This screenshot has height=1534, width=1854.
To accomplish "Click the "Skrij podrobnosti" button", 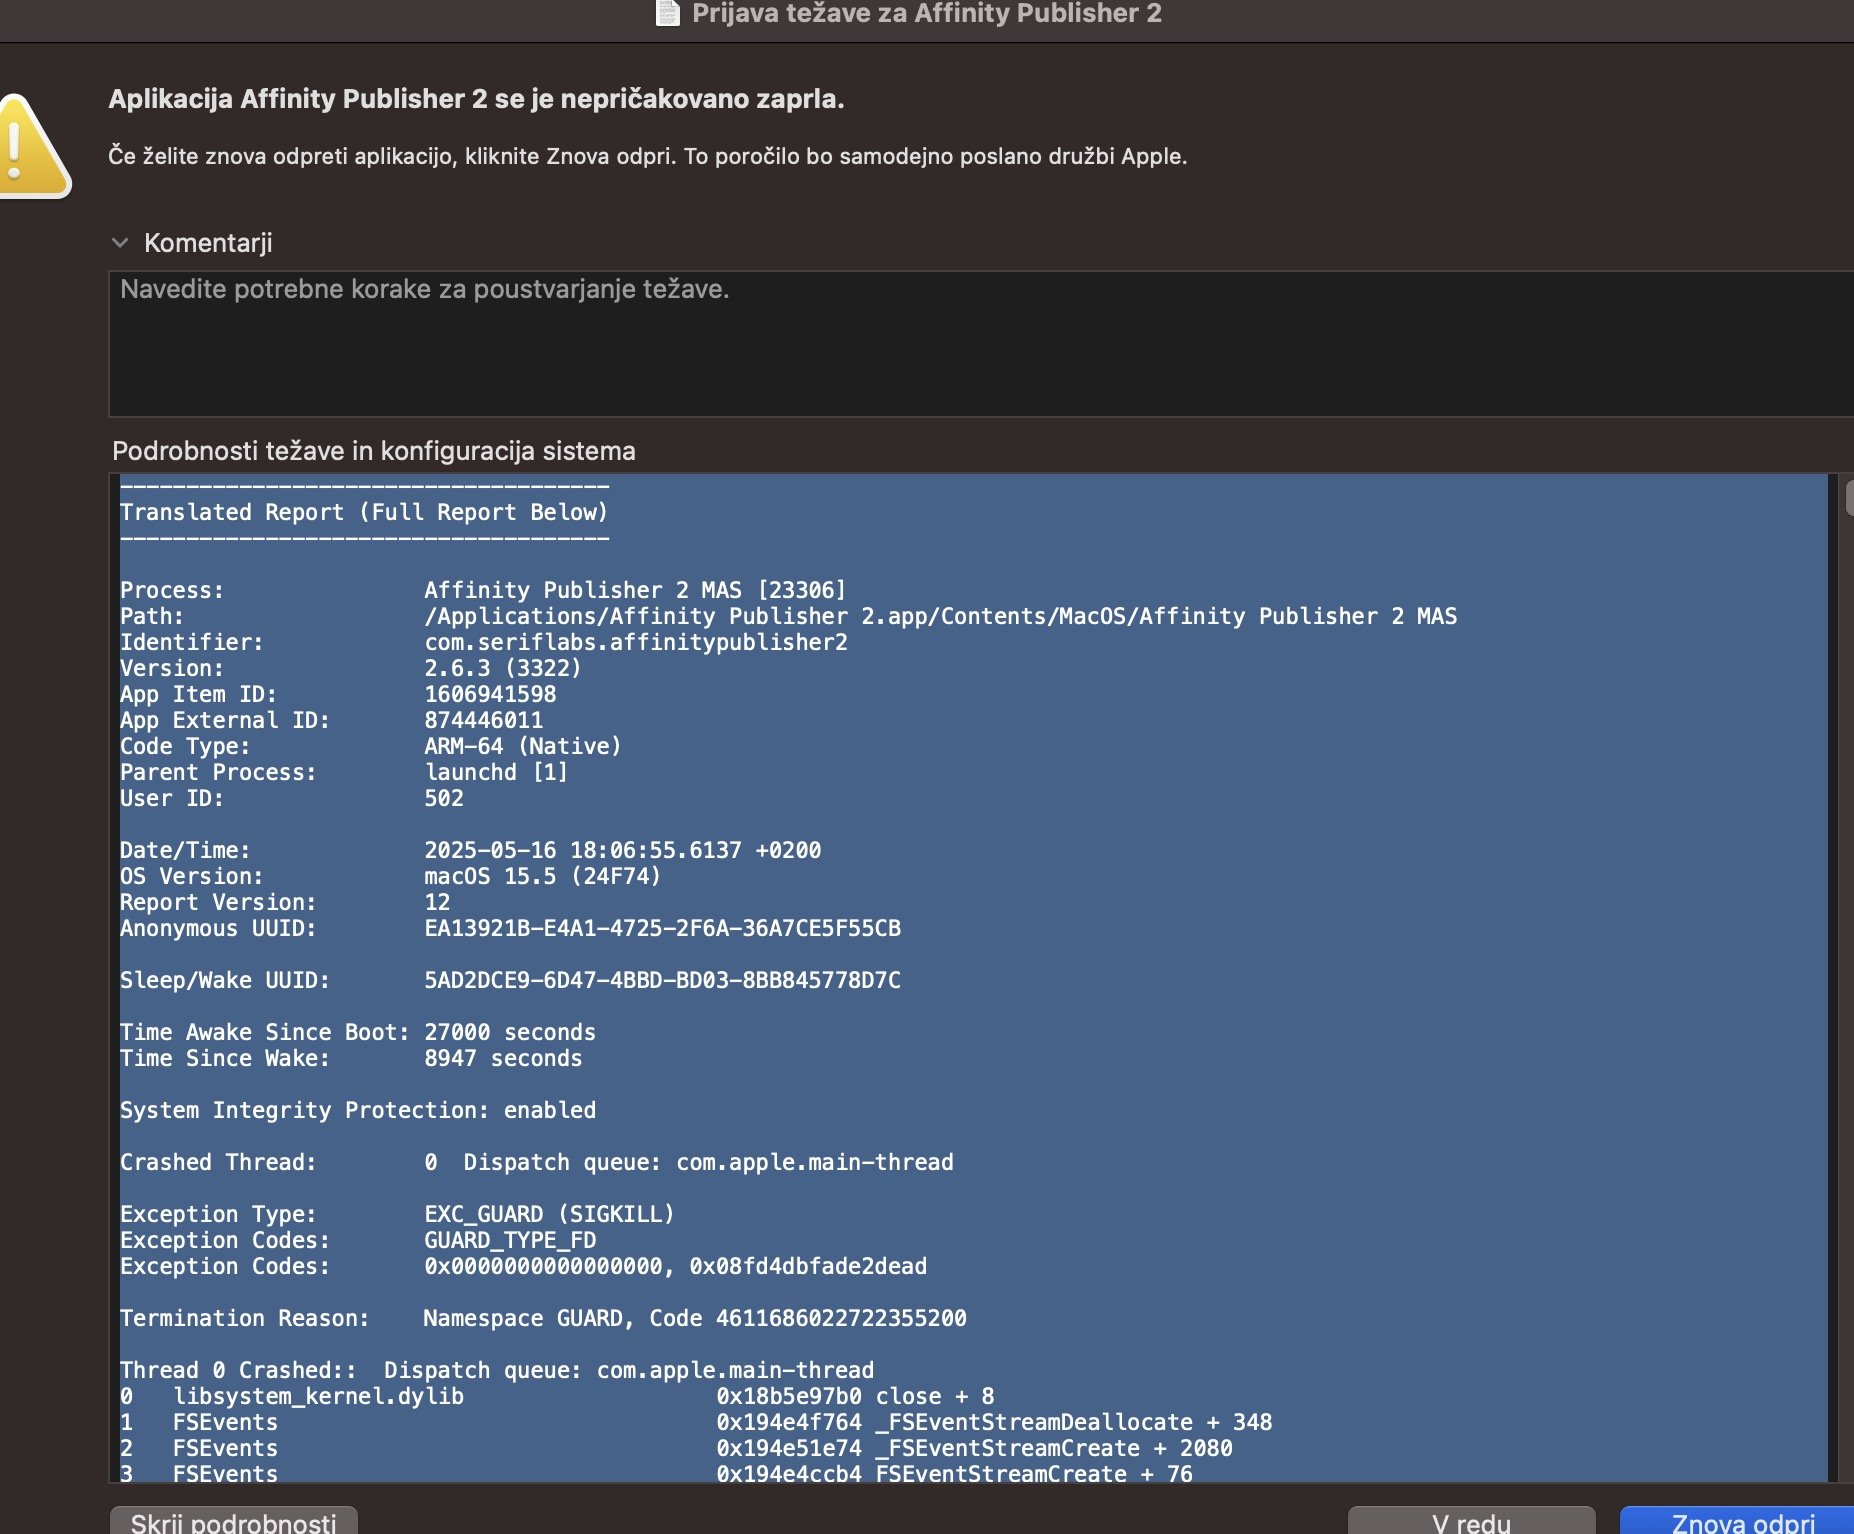I will point(233,1521).
